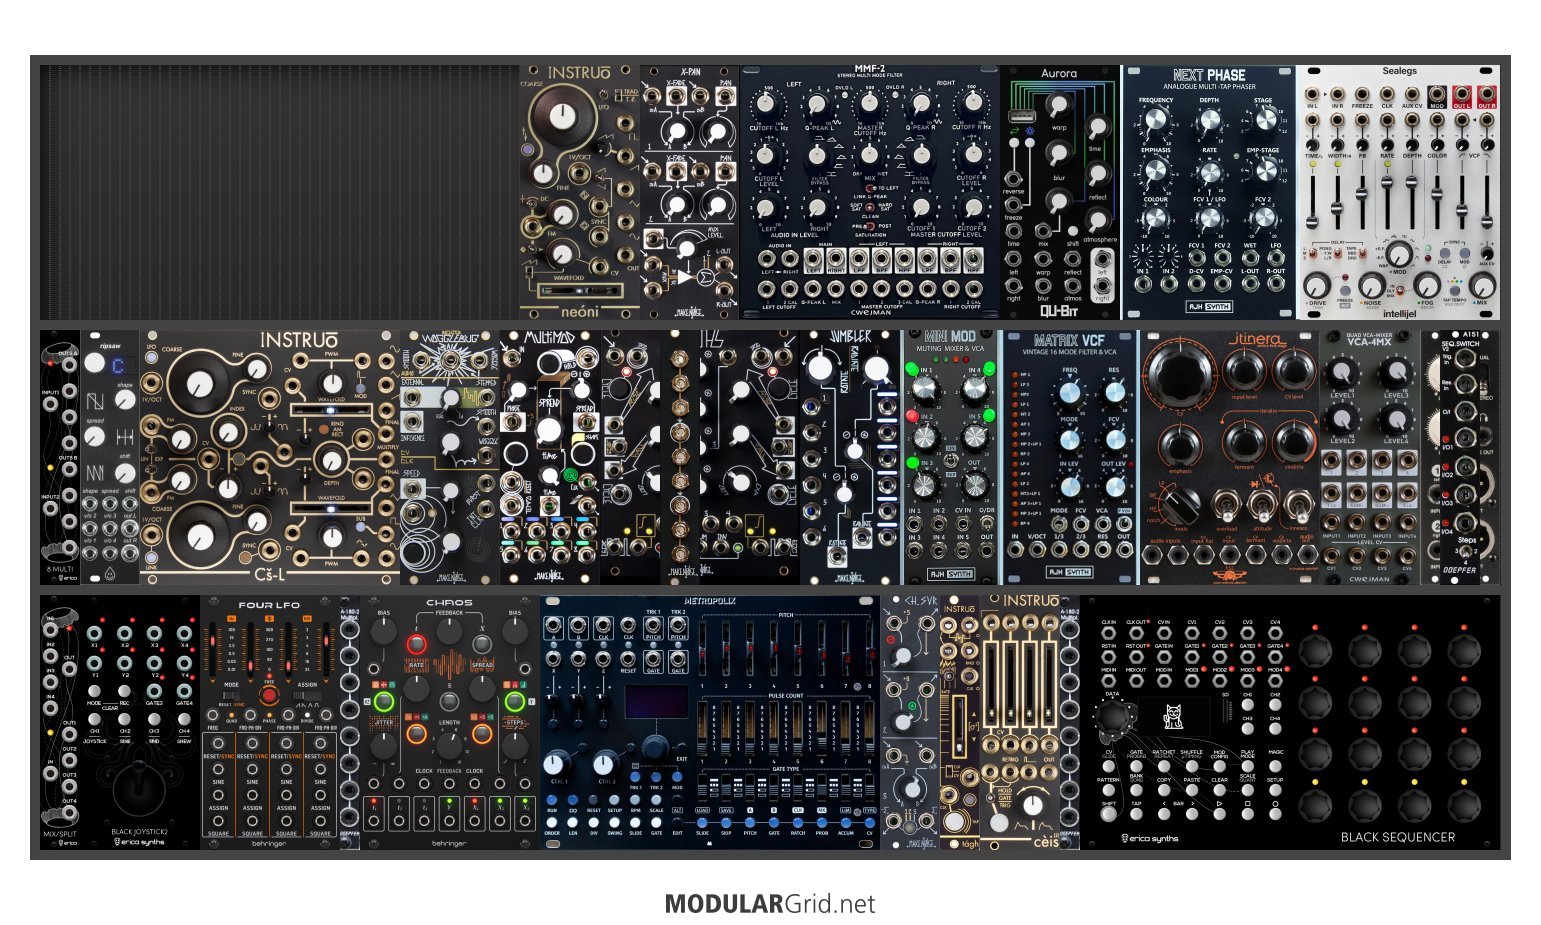1541x925 pixels.
Task: Click the RUN button on Metropolix
Action: (x=552, y=800)
